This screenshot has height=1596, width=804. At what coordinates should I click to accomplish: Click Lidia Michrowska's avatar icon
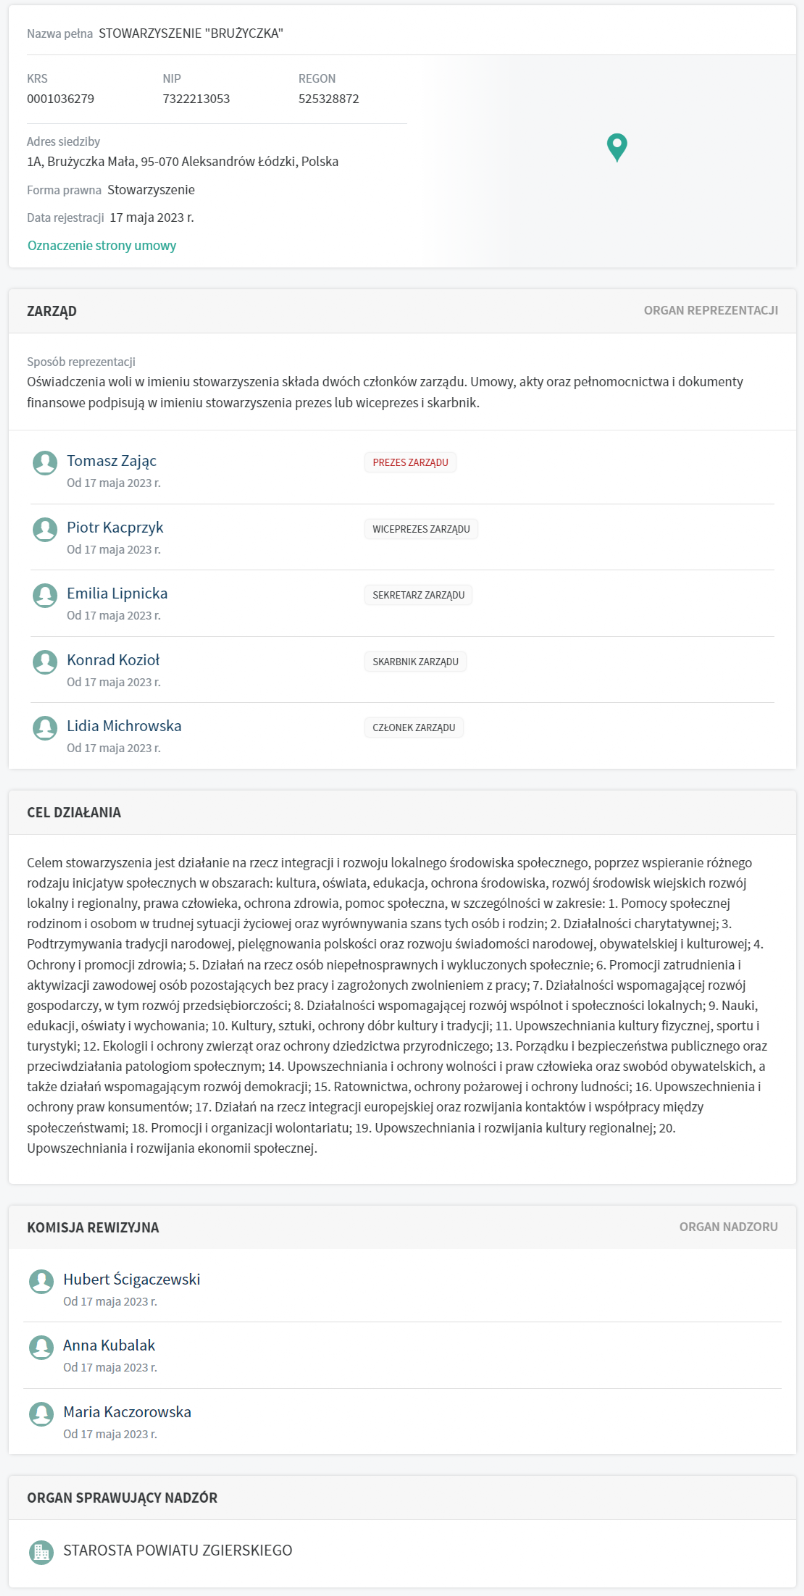point(45,727)
